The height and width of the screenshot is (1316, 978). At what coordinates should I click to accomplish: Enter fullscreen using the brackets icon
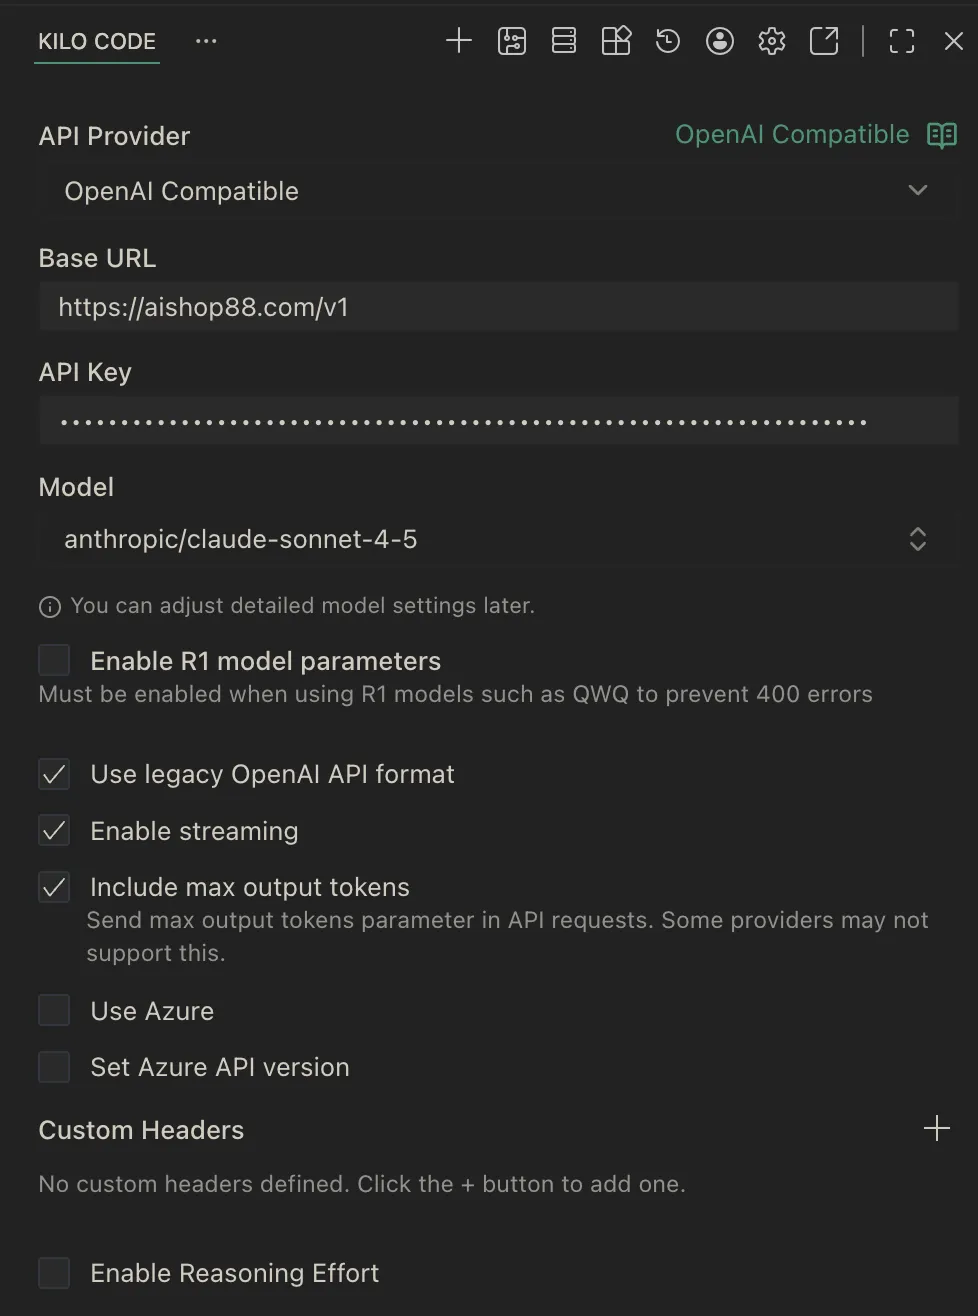(901, 41)
